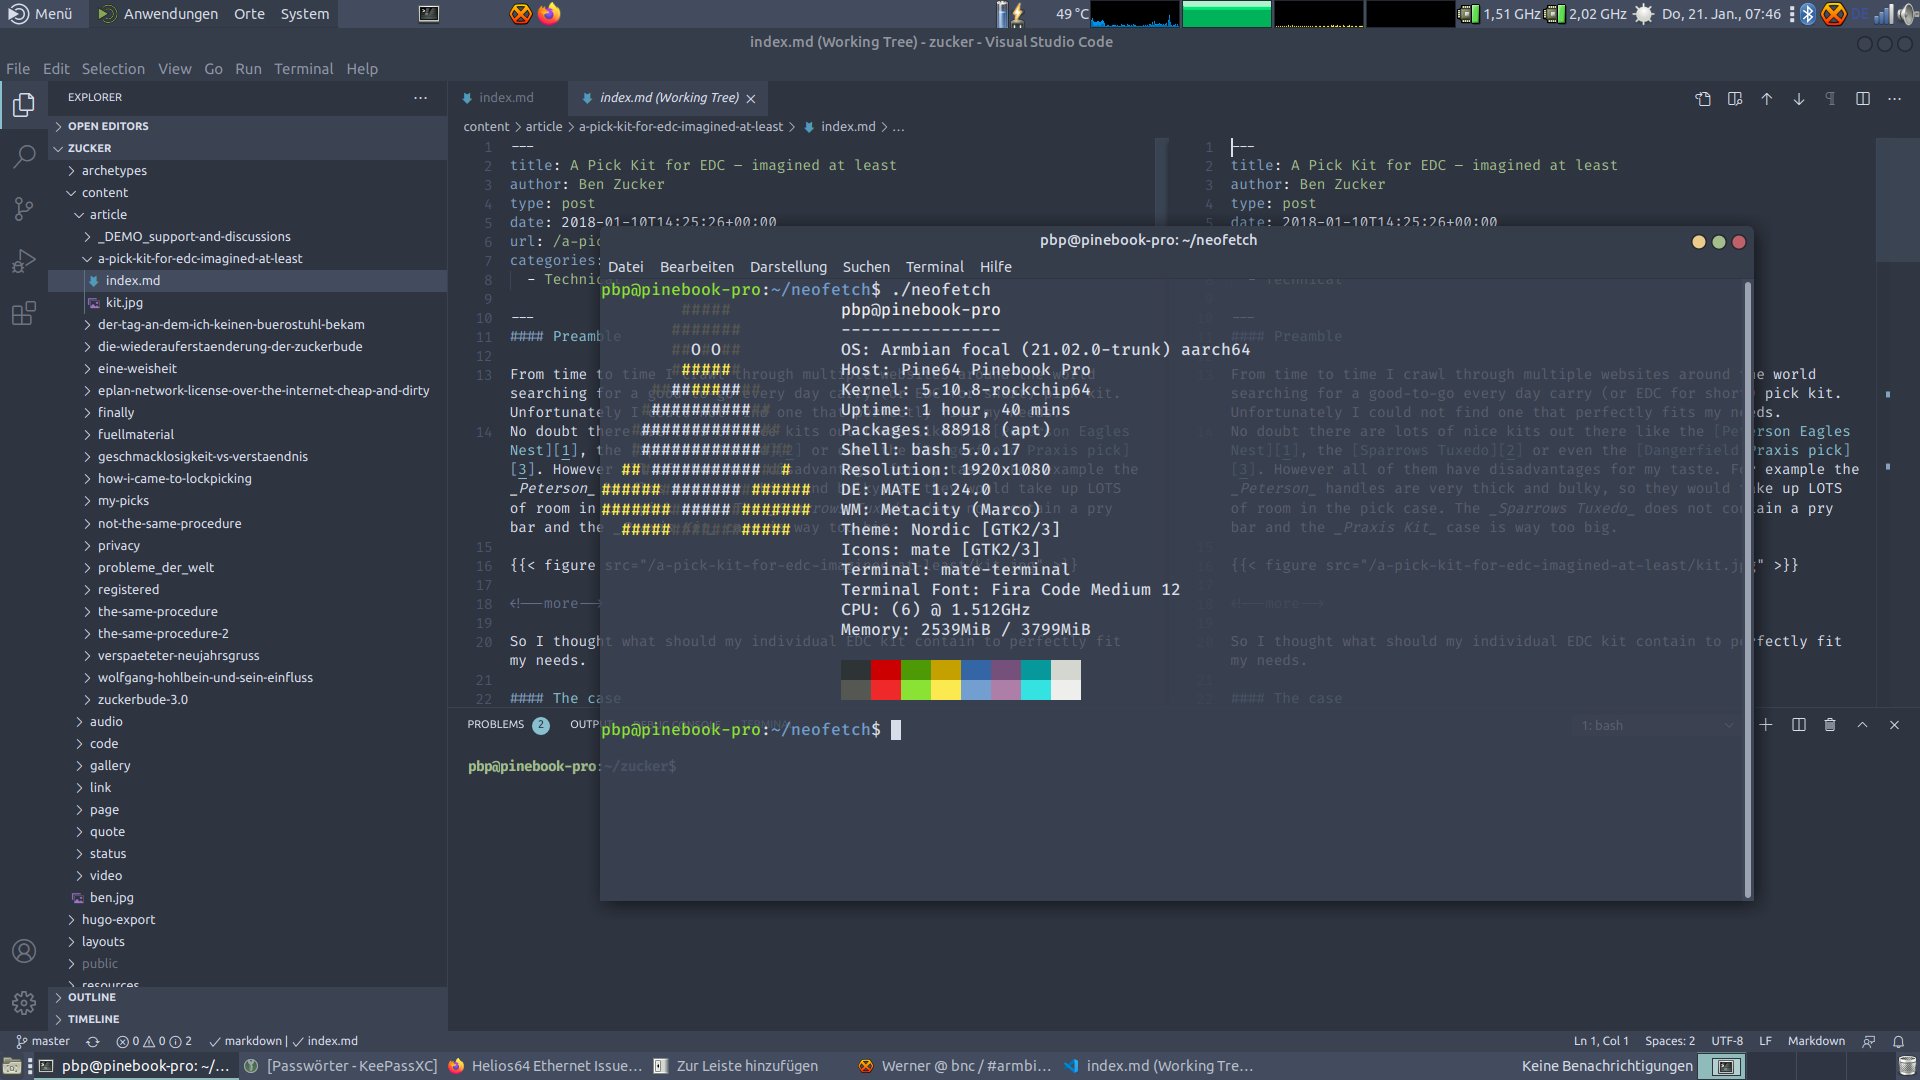Open the Selection menu in VS Code
The height and width of the screenshot is (1080, 1920).
click(113, 69)
